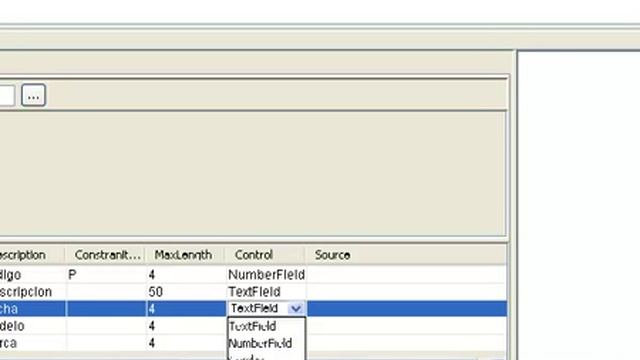Screen dimensions: 640x360
Task: Click input field left of ellipsis button
Action: pyautogui.click(x=7, y=95)
